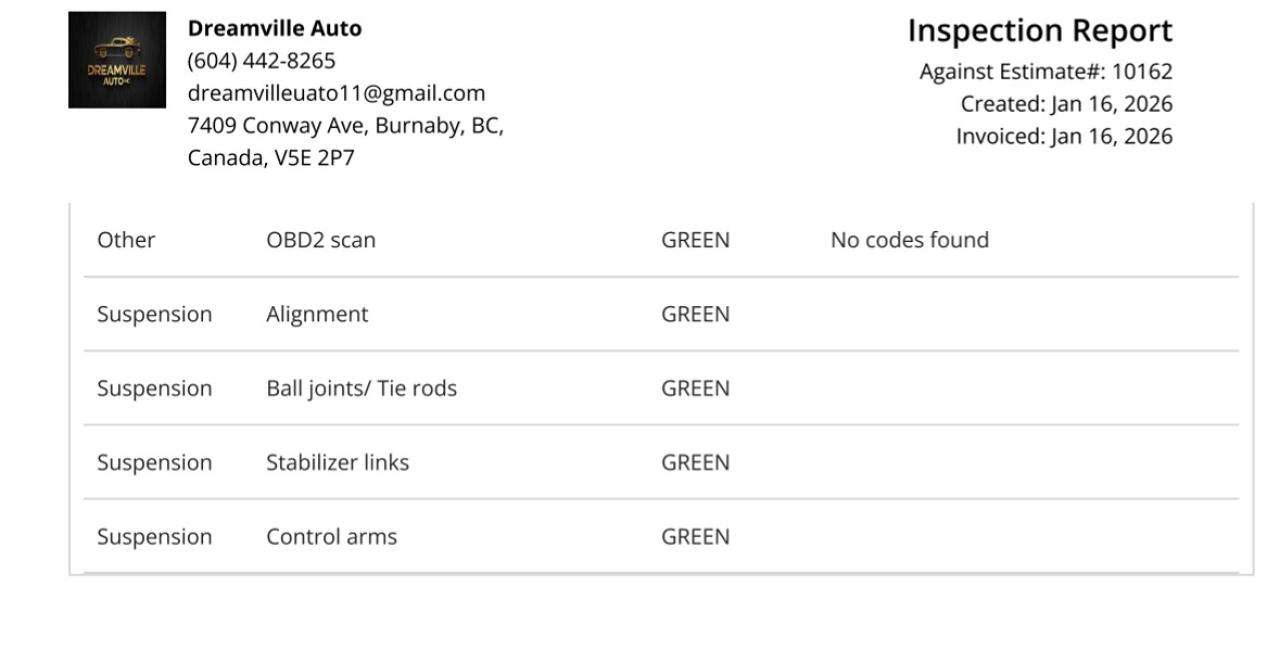The width and height of the screenshot is (1280, 663).
Task: Click the GREEN status for Stabilizer links
Action: pyautogui.click(x=695, y=462)
